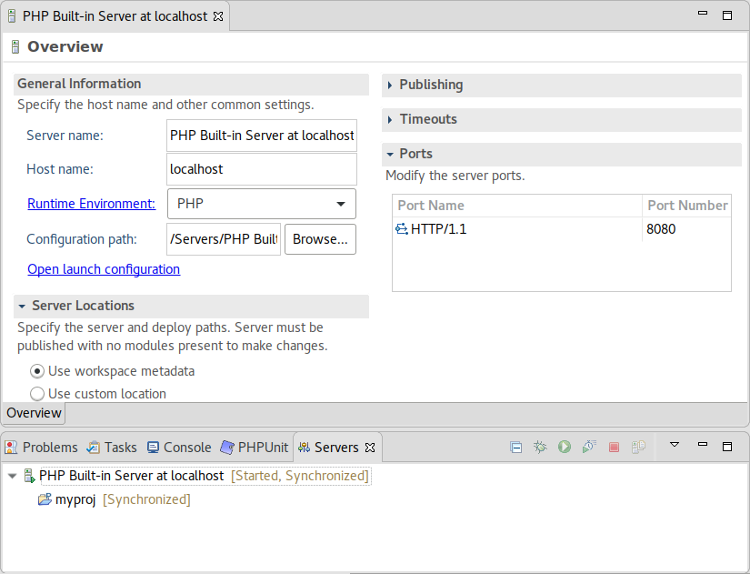Click the Port Name column header
The width and height of the screenshot is (750, 574).
point(518,206)
